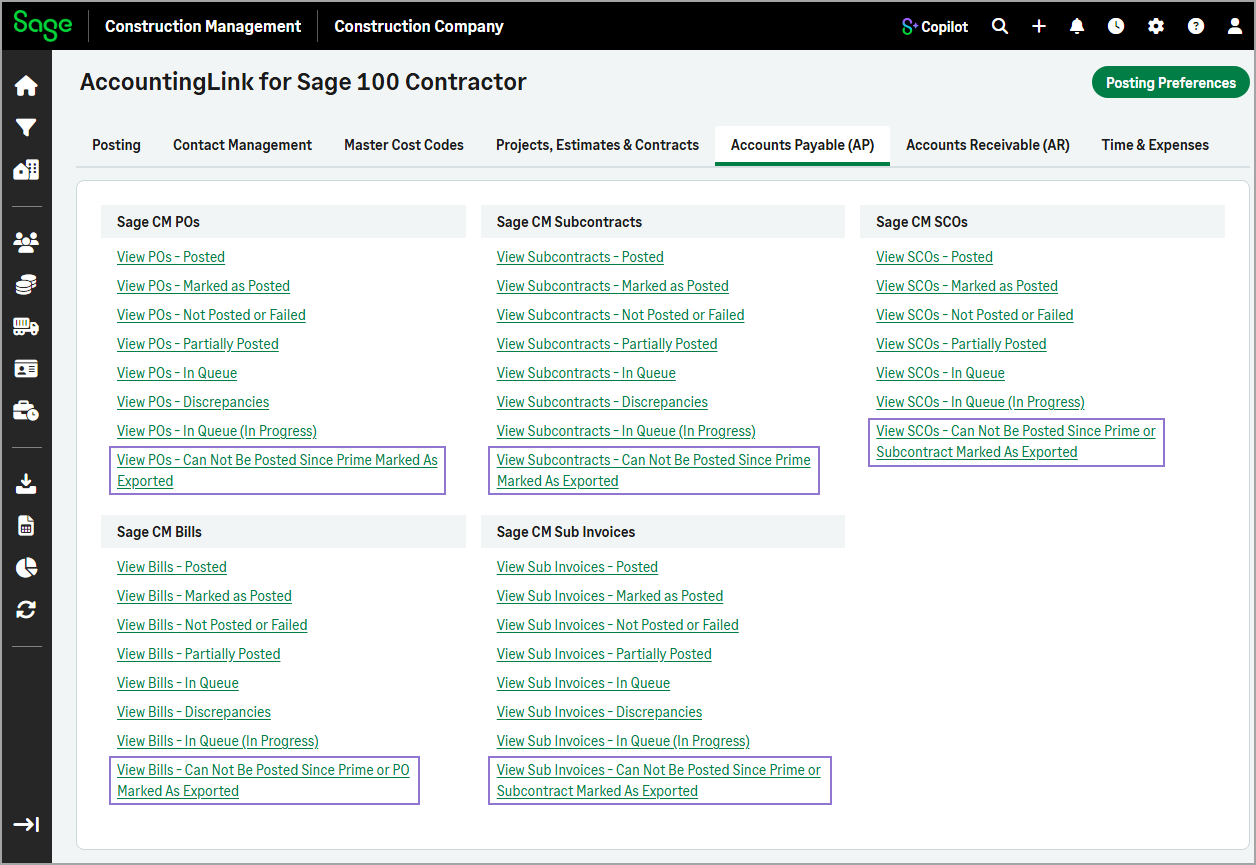Open View Sub Invoices - Posted link

coord(577,567)
